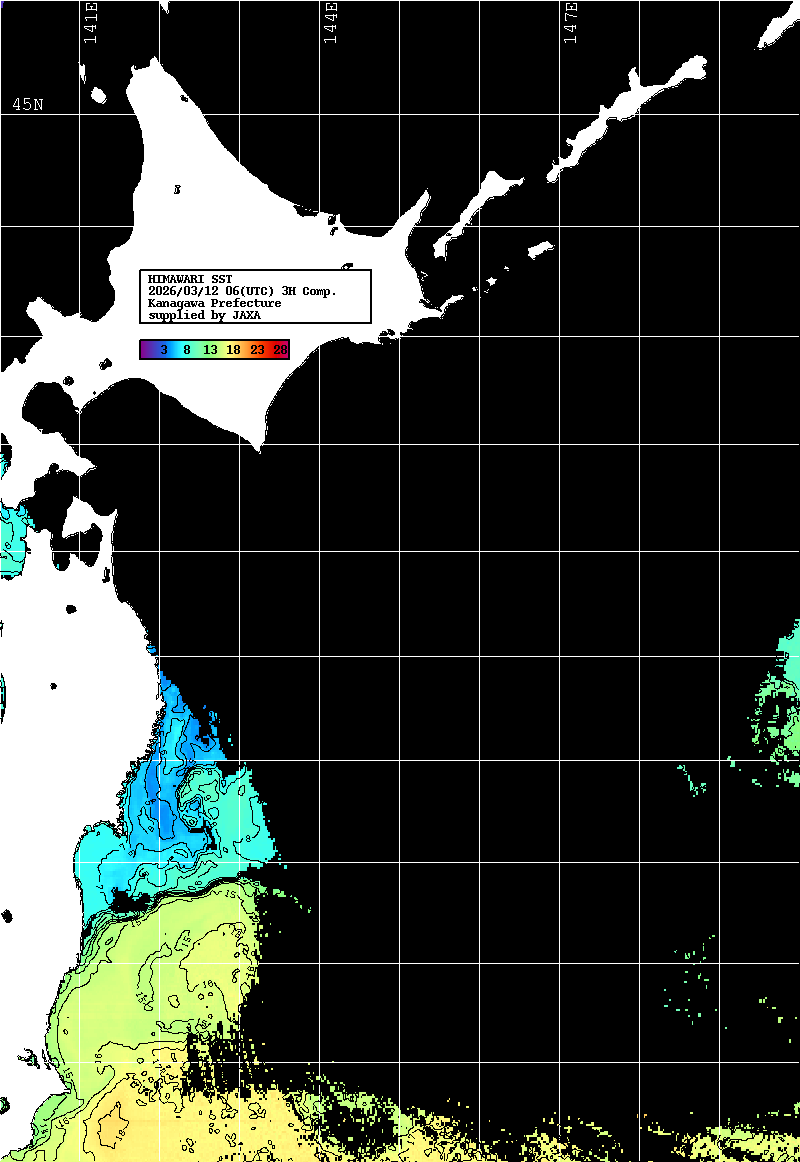This screenshot has height=1162, width=800.
Task: Select the red 28 end of the color scale
Action: (x=281, y=350)
